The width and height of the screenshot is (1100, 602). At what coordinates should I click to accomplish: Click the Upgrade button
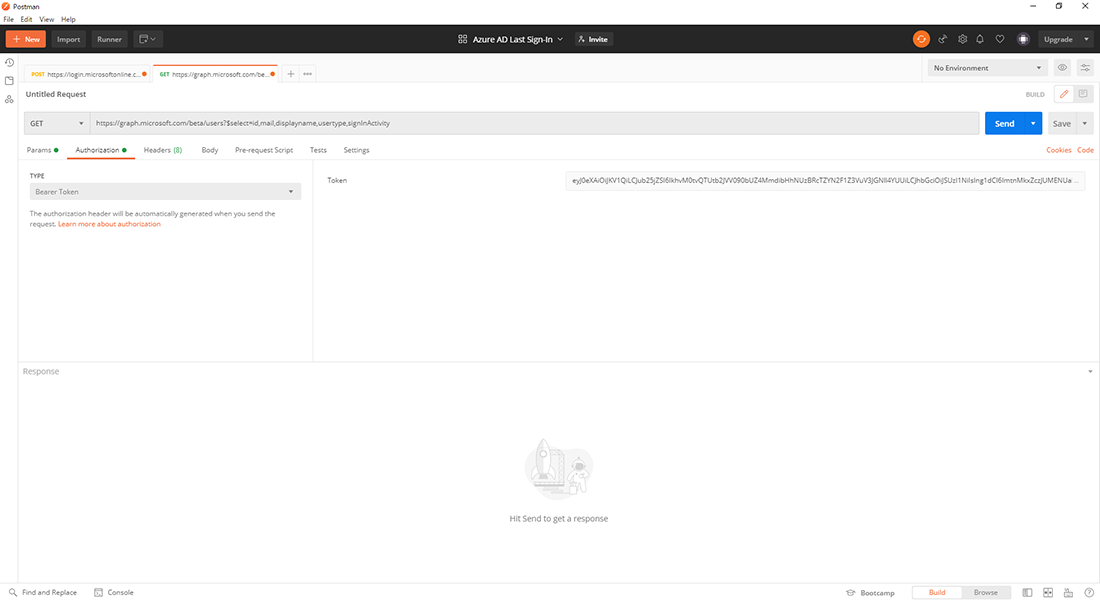pyautogui.click(x=1058, y=39)
